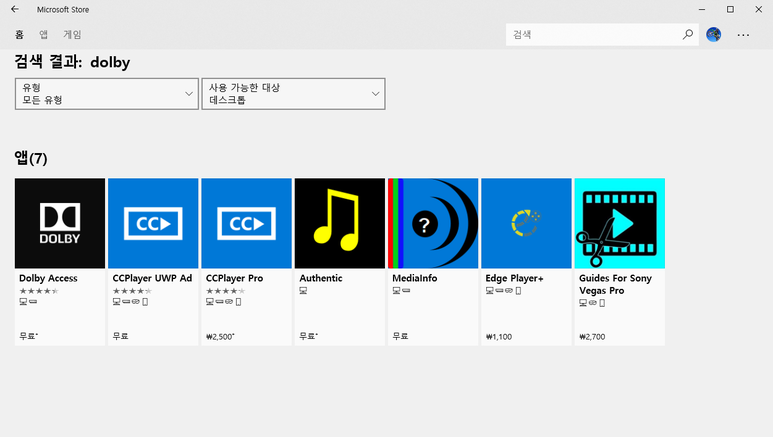Click the Dolby Access title text
The image size is (773, 437).
(48, 278)
